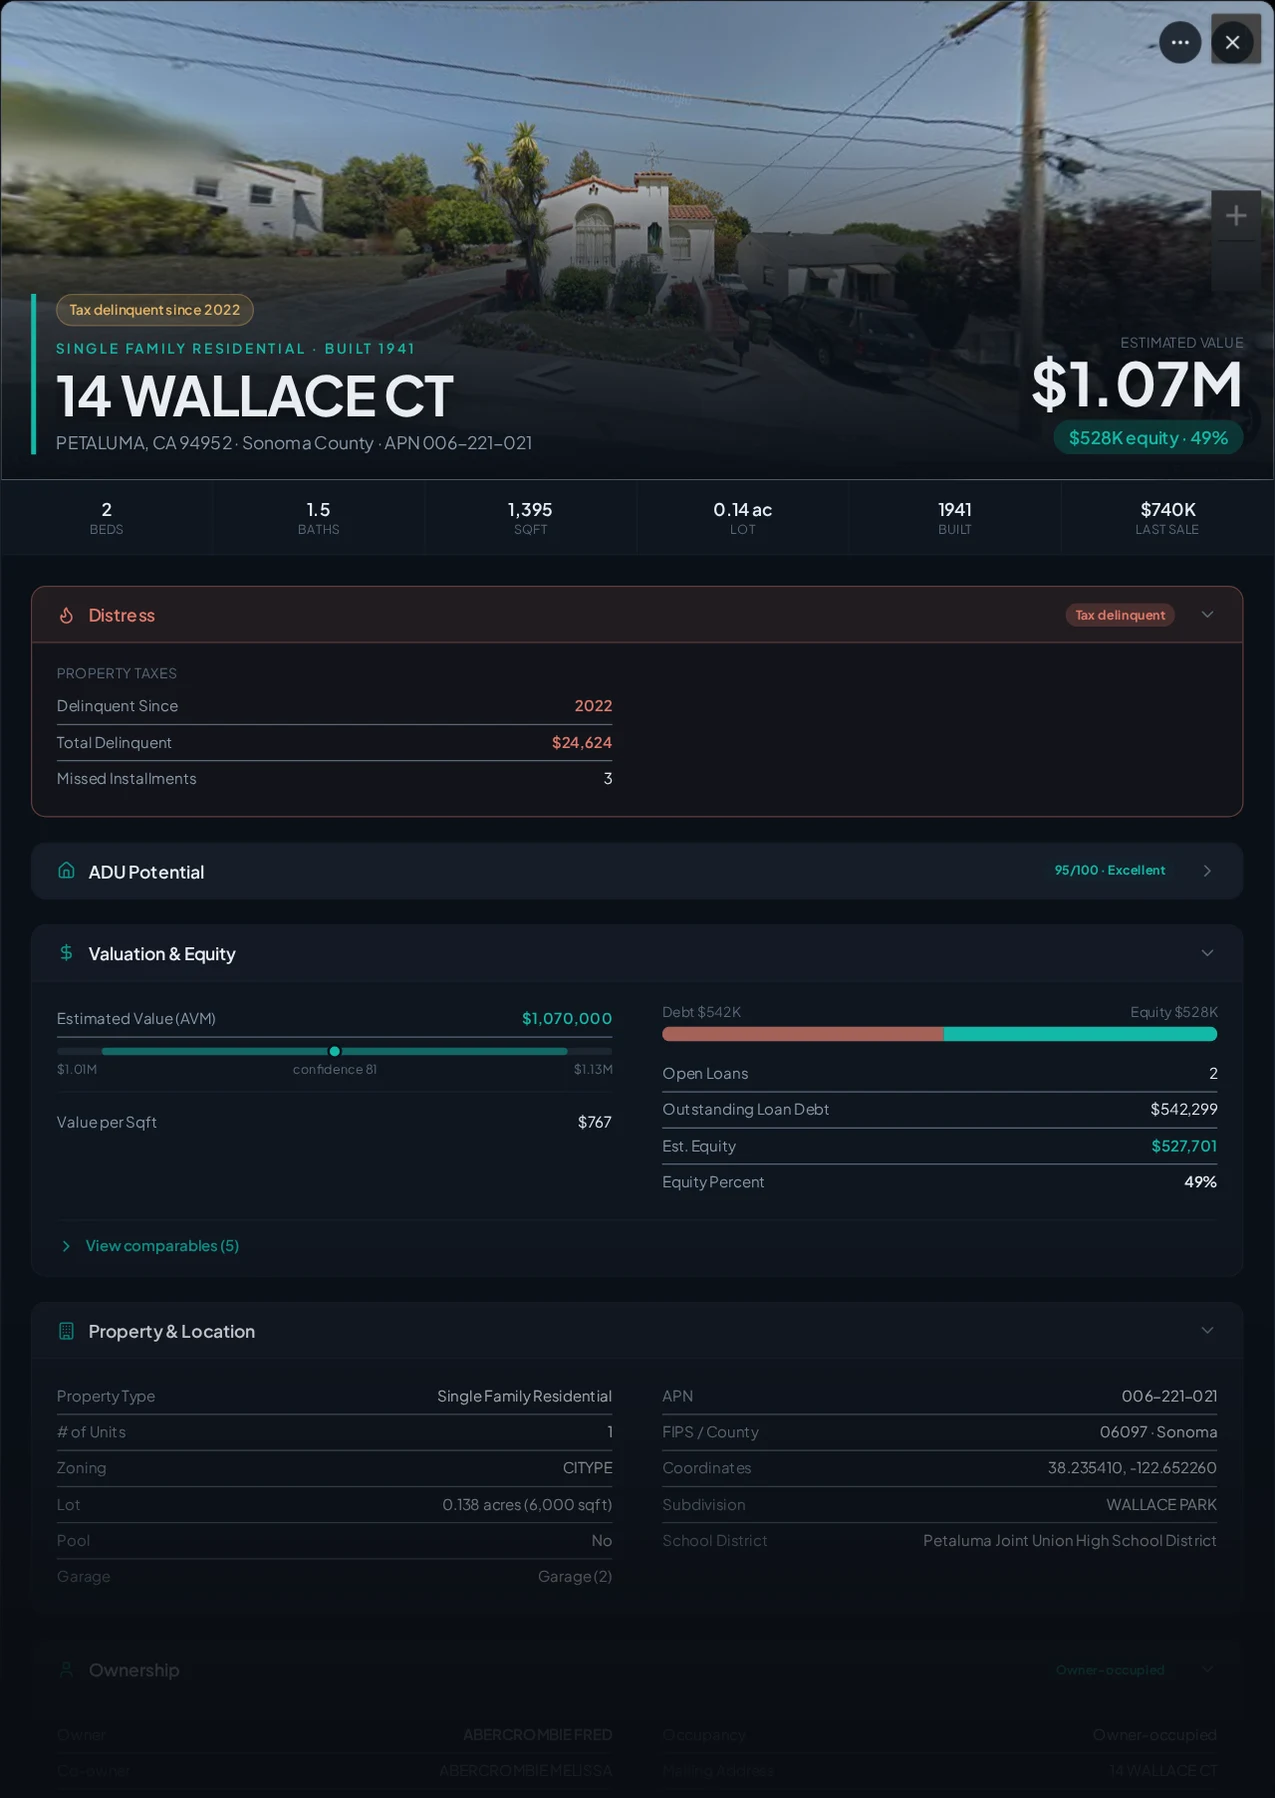
Task: Close the property detail panel
Action: pos(1232,42)
